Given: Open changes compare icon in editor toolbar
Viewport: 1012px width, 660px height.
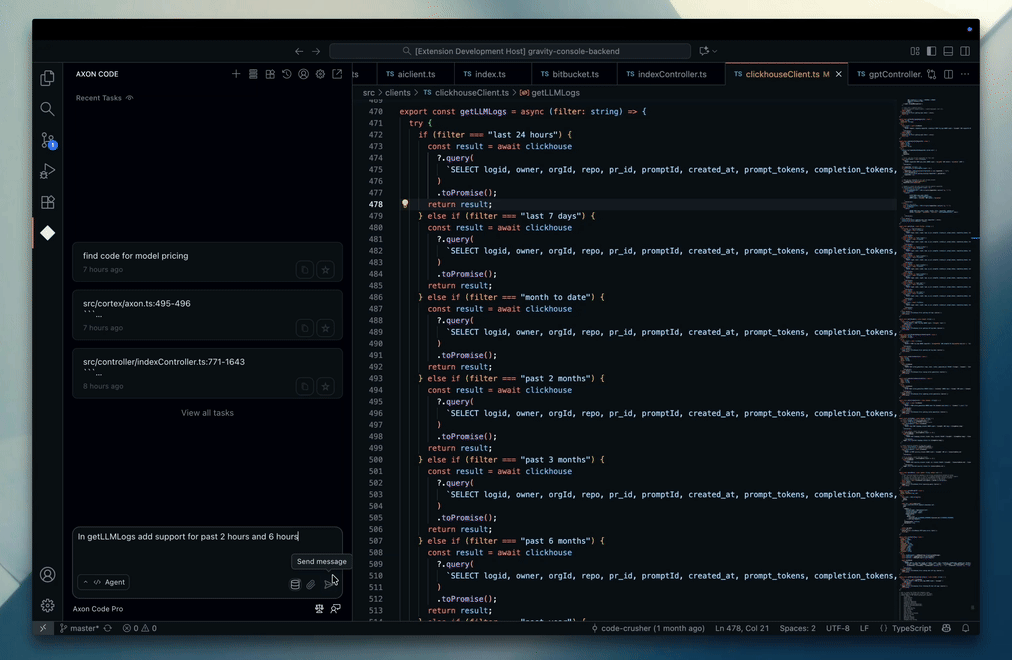Looking at the screenshot, I should click(931, 74).
